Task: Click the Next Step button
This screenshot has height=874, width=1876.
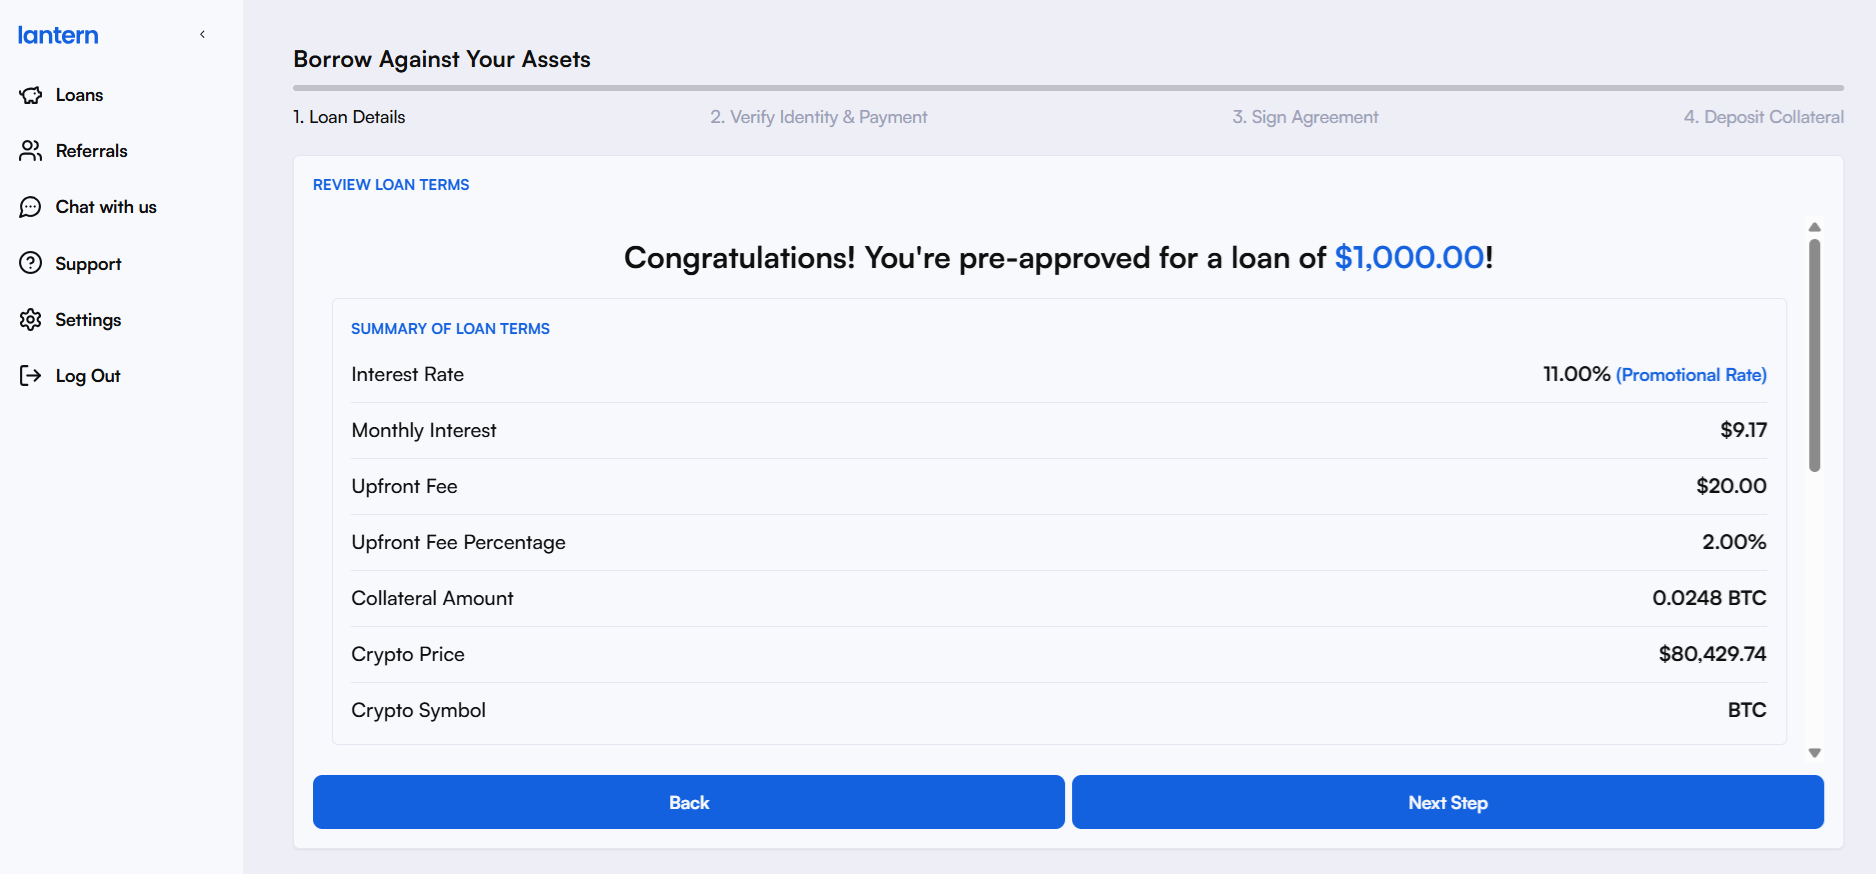Action: (1447, 802)
